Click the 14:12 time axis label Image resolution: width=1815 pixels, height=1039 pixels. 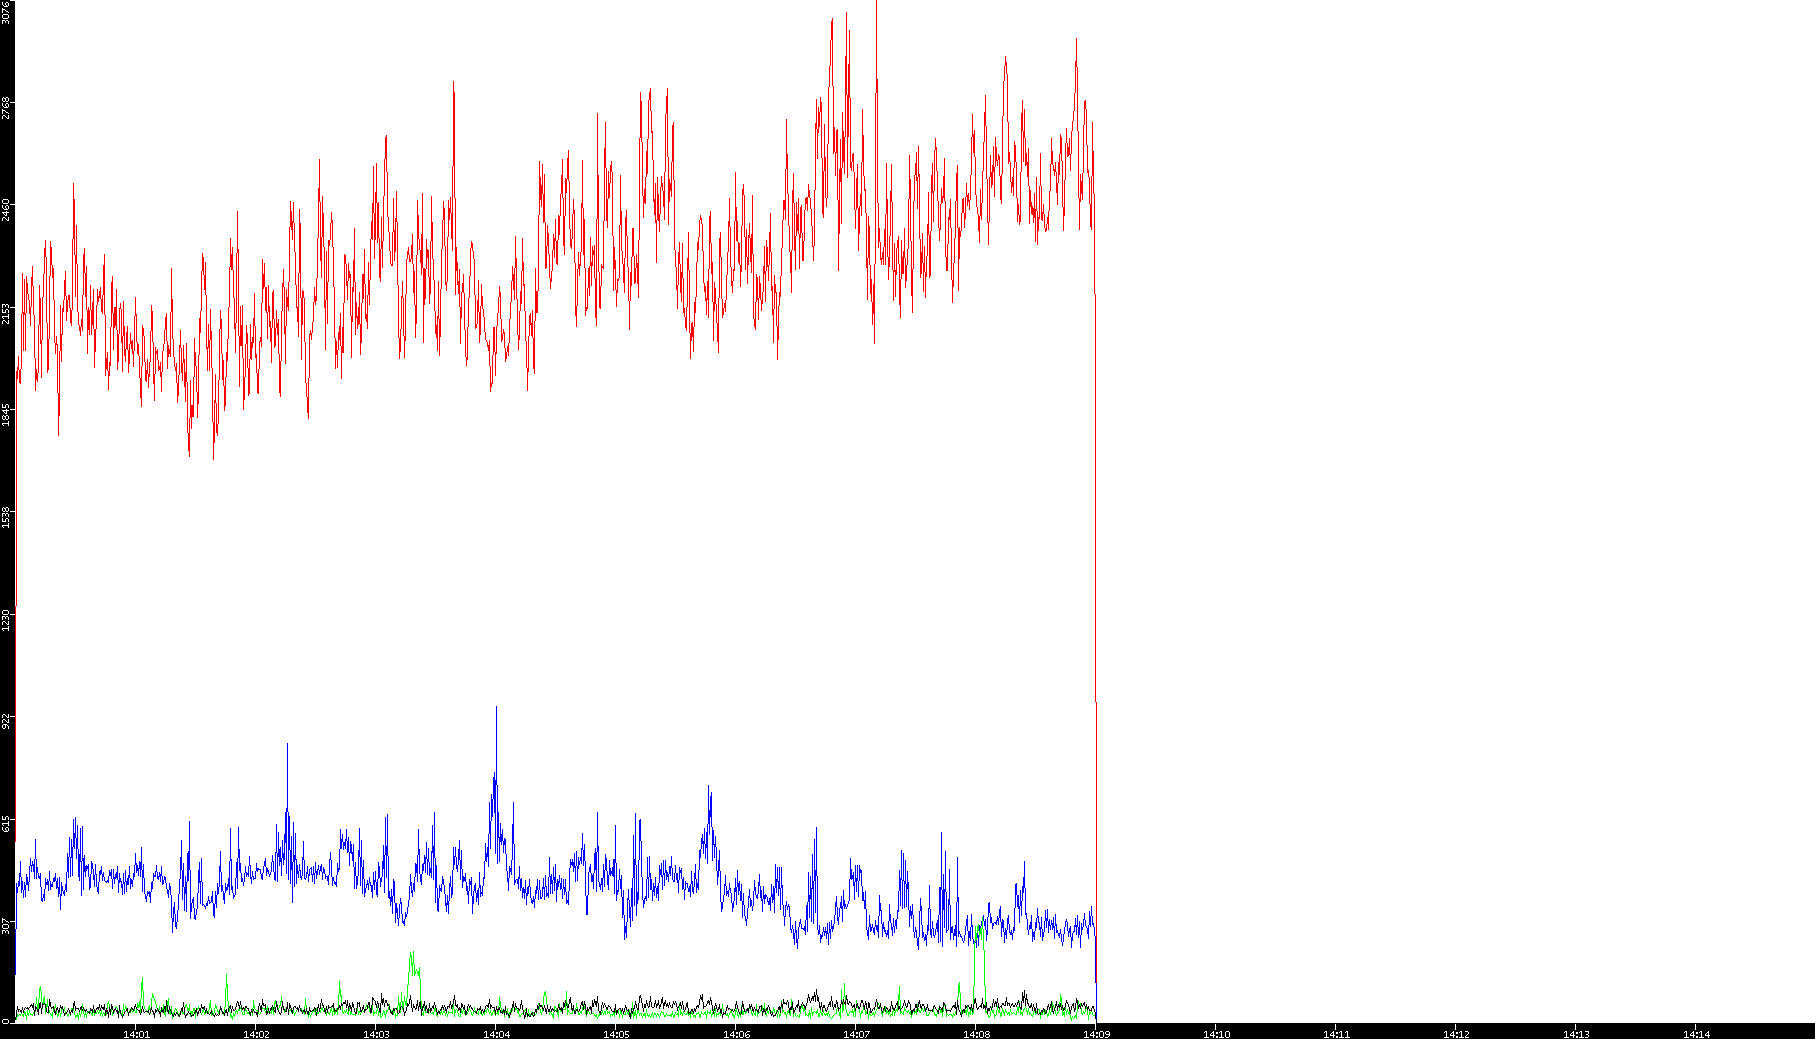pos(1456,1034)
